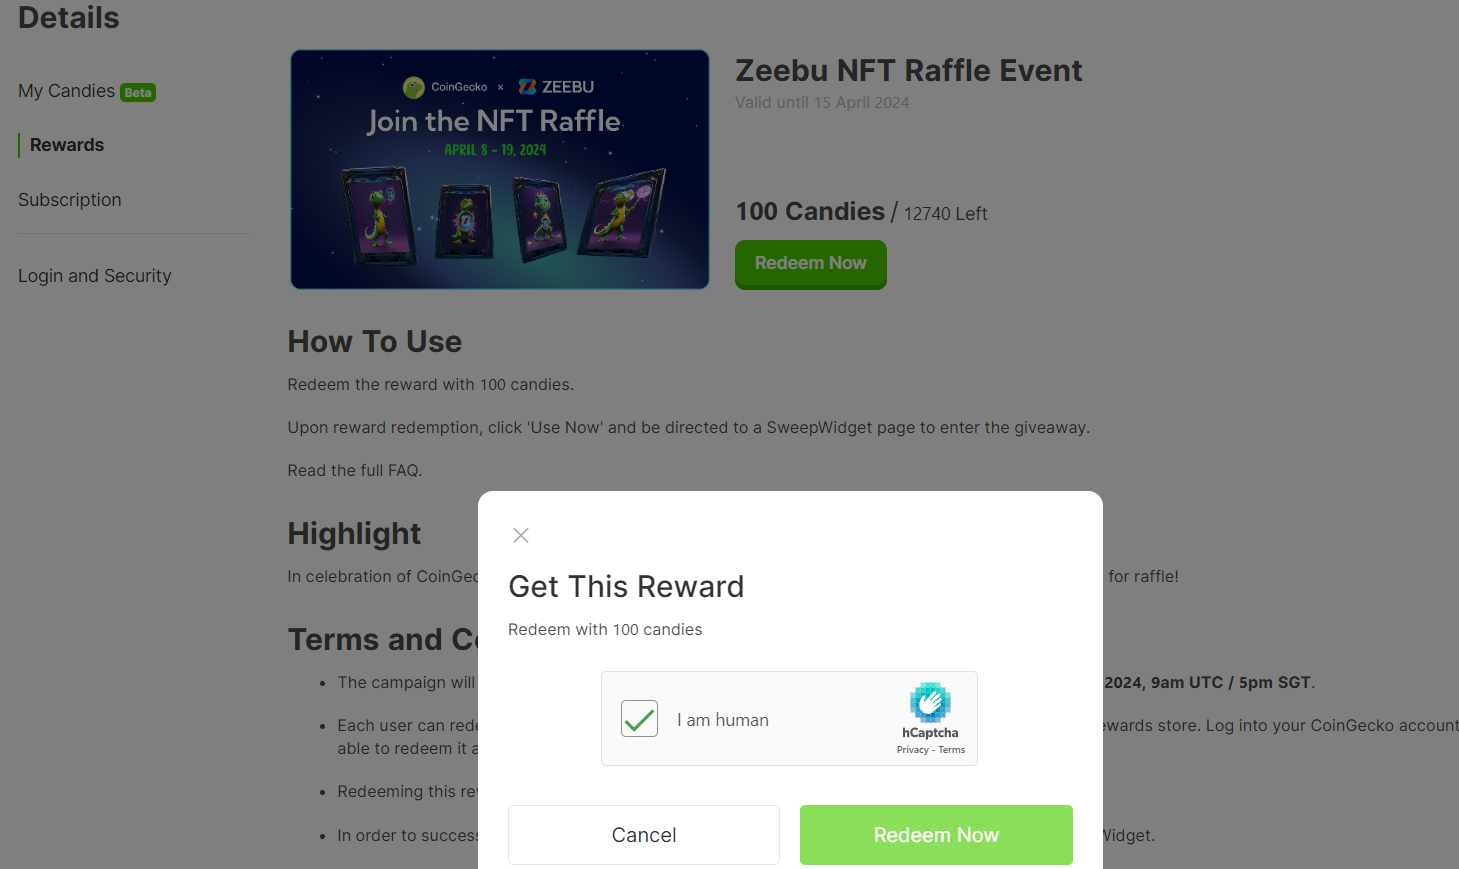Click the ZEEBU logo in the banner
The image size is (1459, 869).
point(556,87)
